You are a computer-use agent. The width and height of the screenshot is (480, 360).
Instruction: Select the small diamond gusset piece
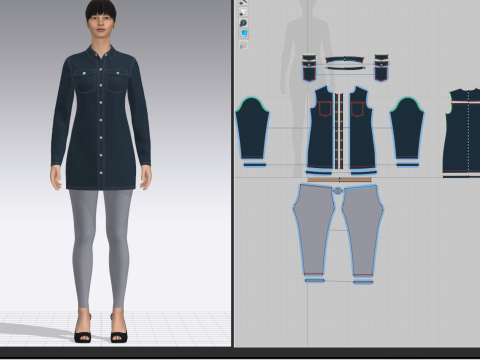point(338,191)
